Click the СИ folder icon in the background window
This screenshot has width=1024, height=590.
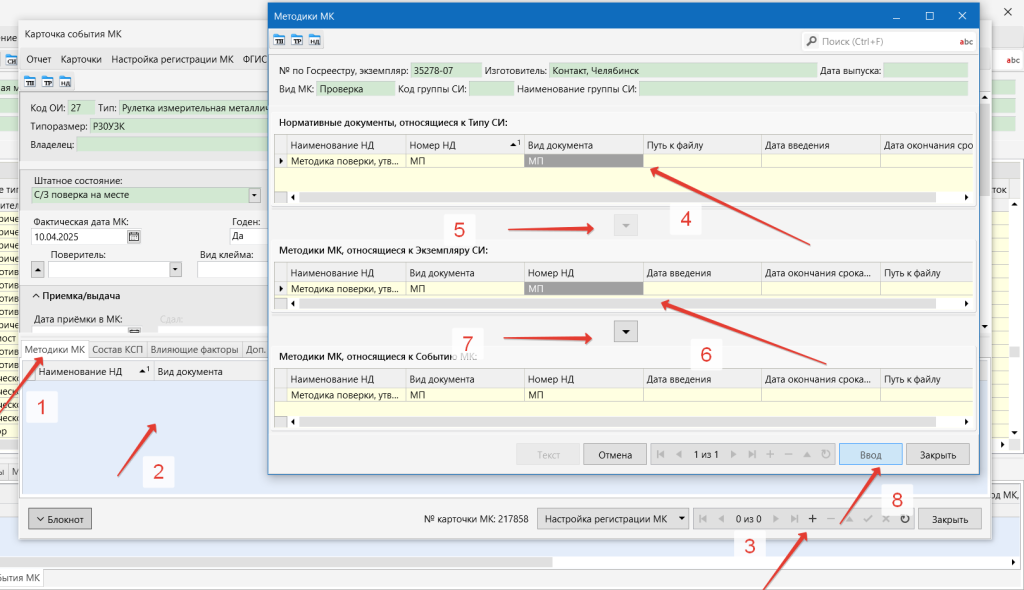point(11,60)
